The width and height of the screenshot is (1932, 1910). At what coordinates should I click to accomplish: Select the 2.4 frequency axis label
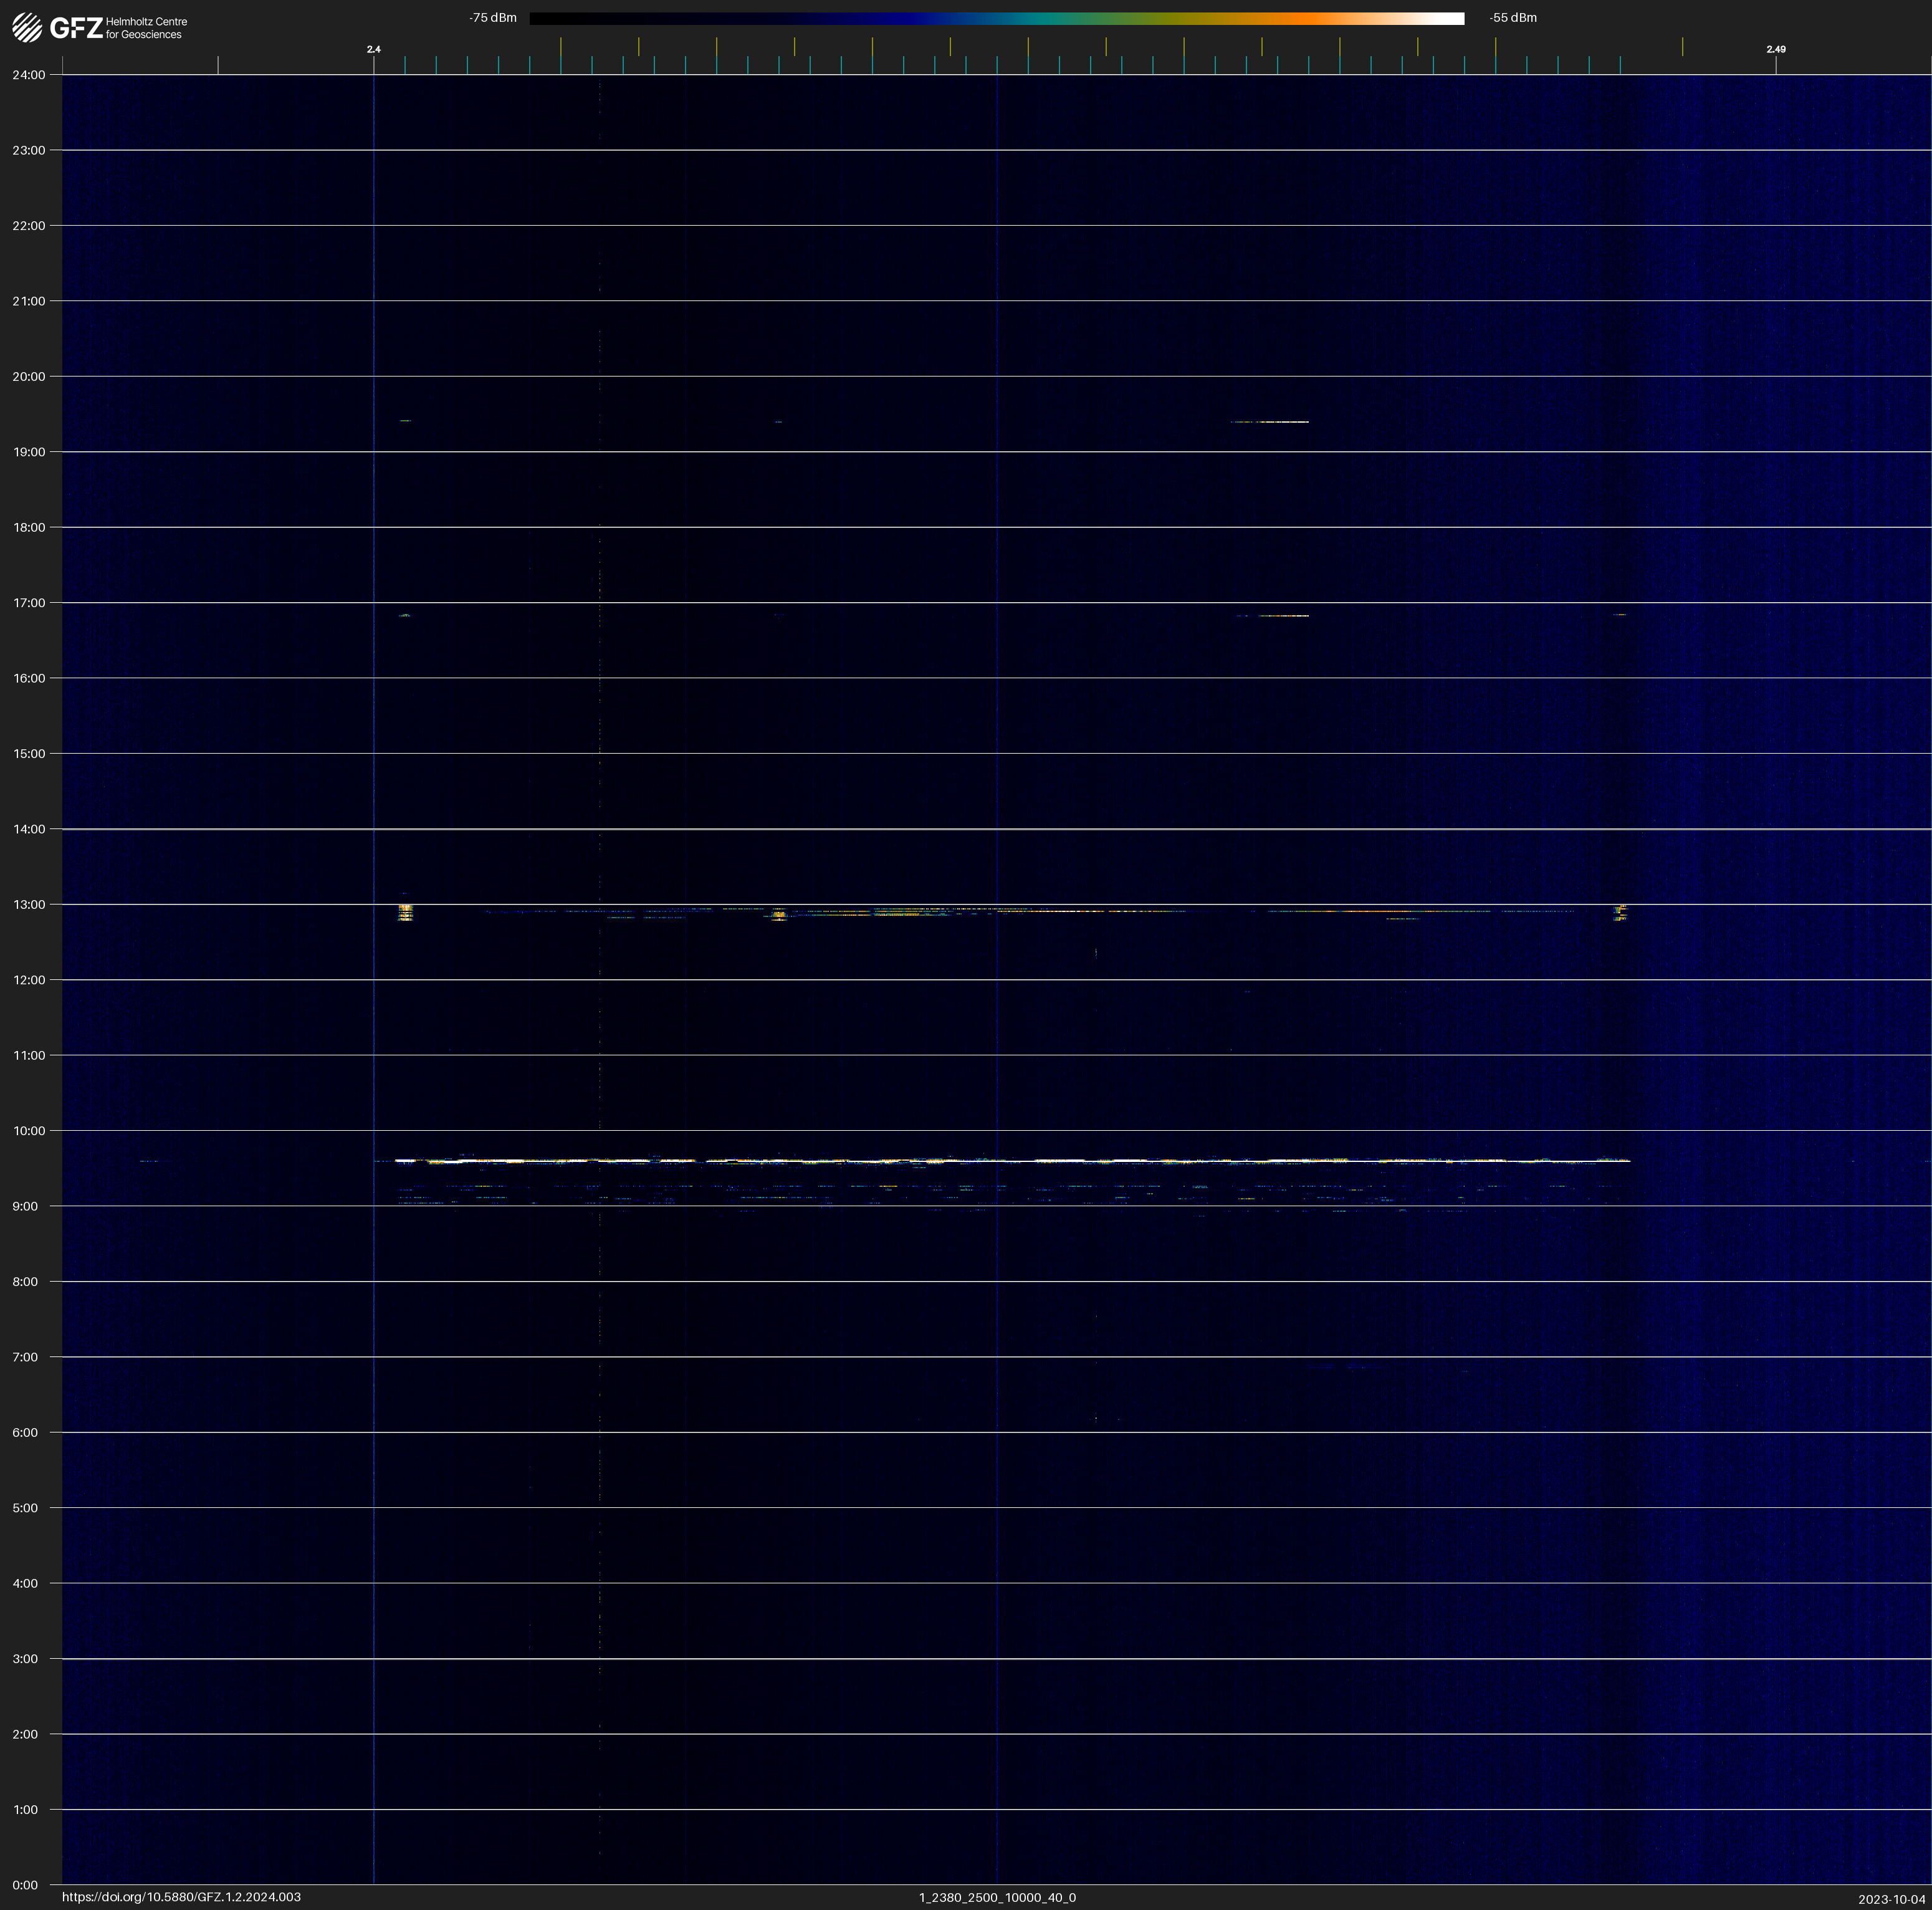pos(373,49)
